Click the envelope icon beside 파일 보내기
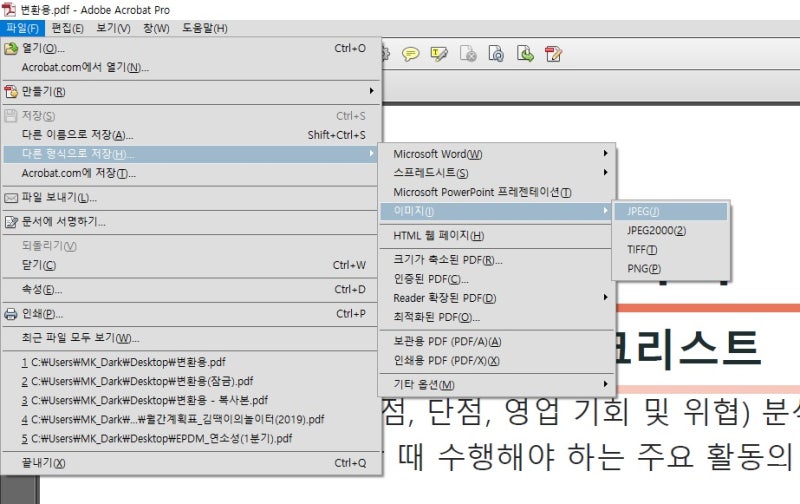 11,198
